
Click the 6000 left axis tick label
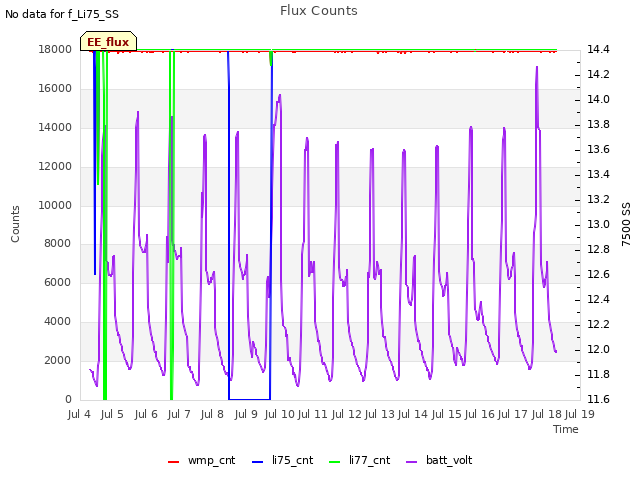click(x=58, y=282)
